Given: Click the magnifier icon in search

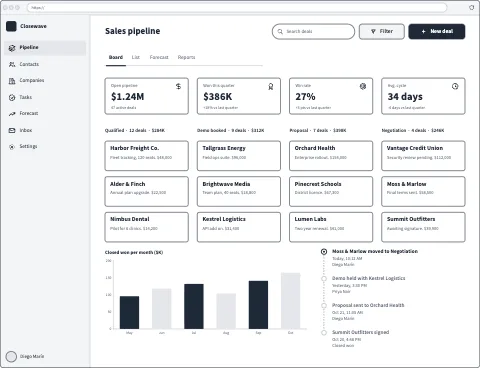Looking at the screenshot, I should pyautogui.click(x=280, y=31).
